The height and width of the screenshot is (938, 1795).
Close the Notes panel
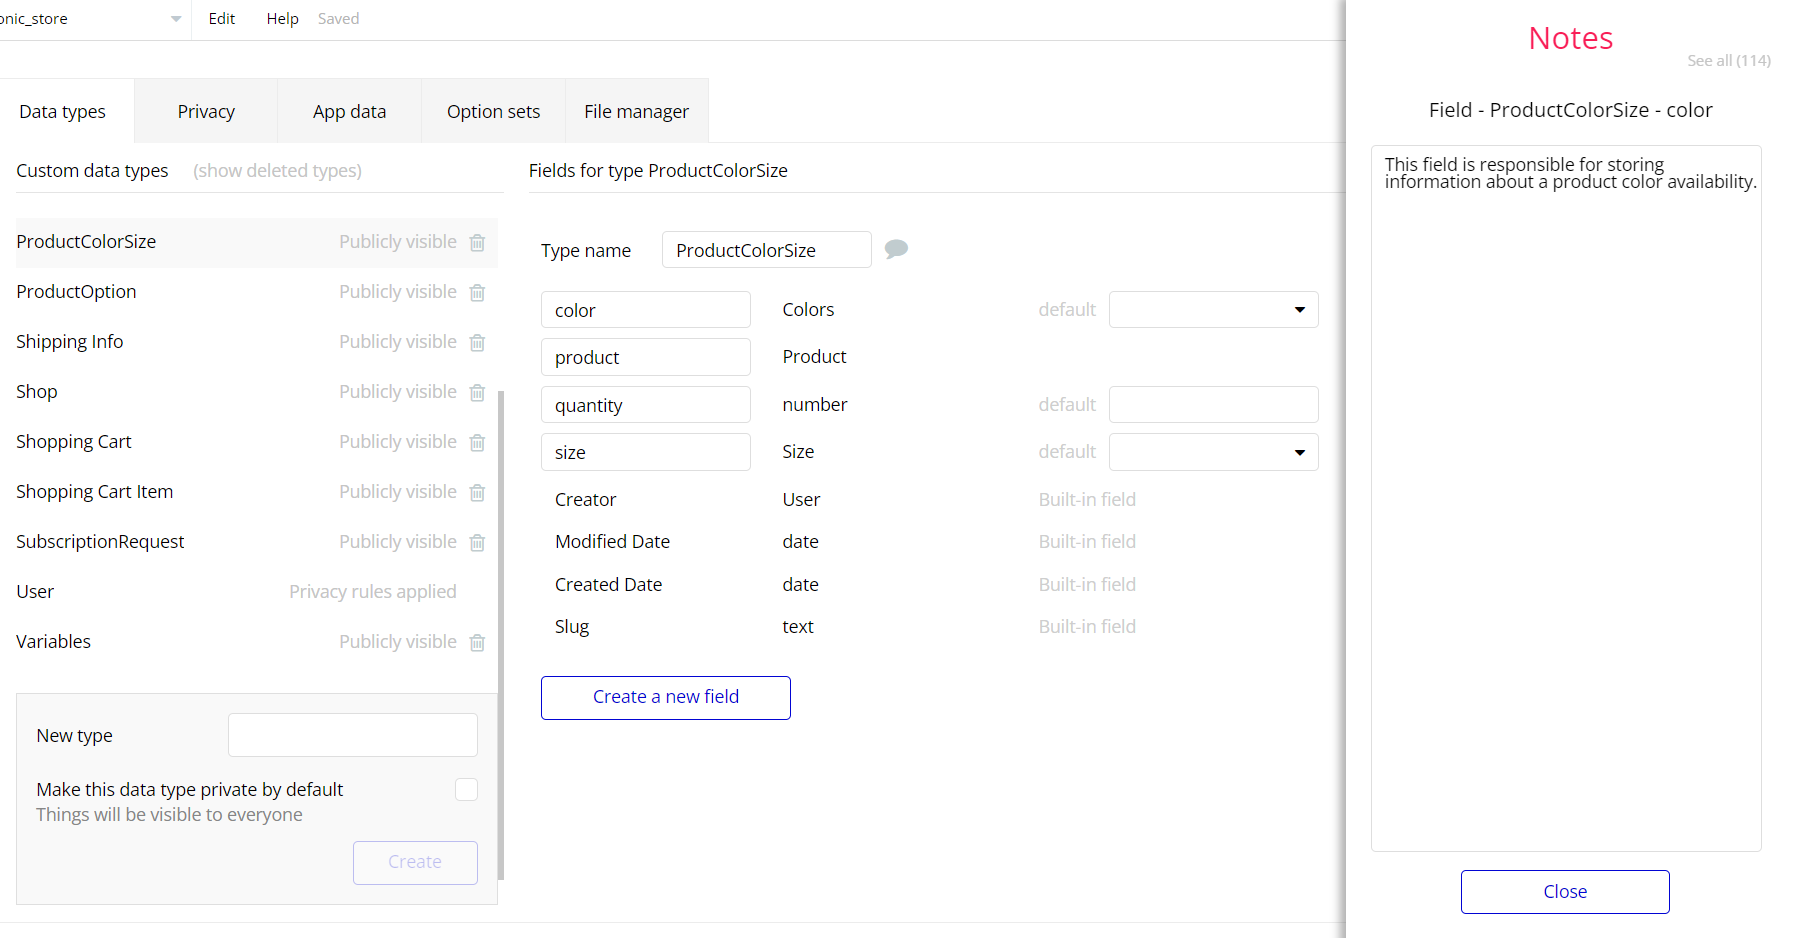1564,892
